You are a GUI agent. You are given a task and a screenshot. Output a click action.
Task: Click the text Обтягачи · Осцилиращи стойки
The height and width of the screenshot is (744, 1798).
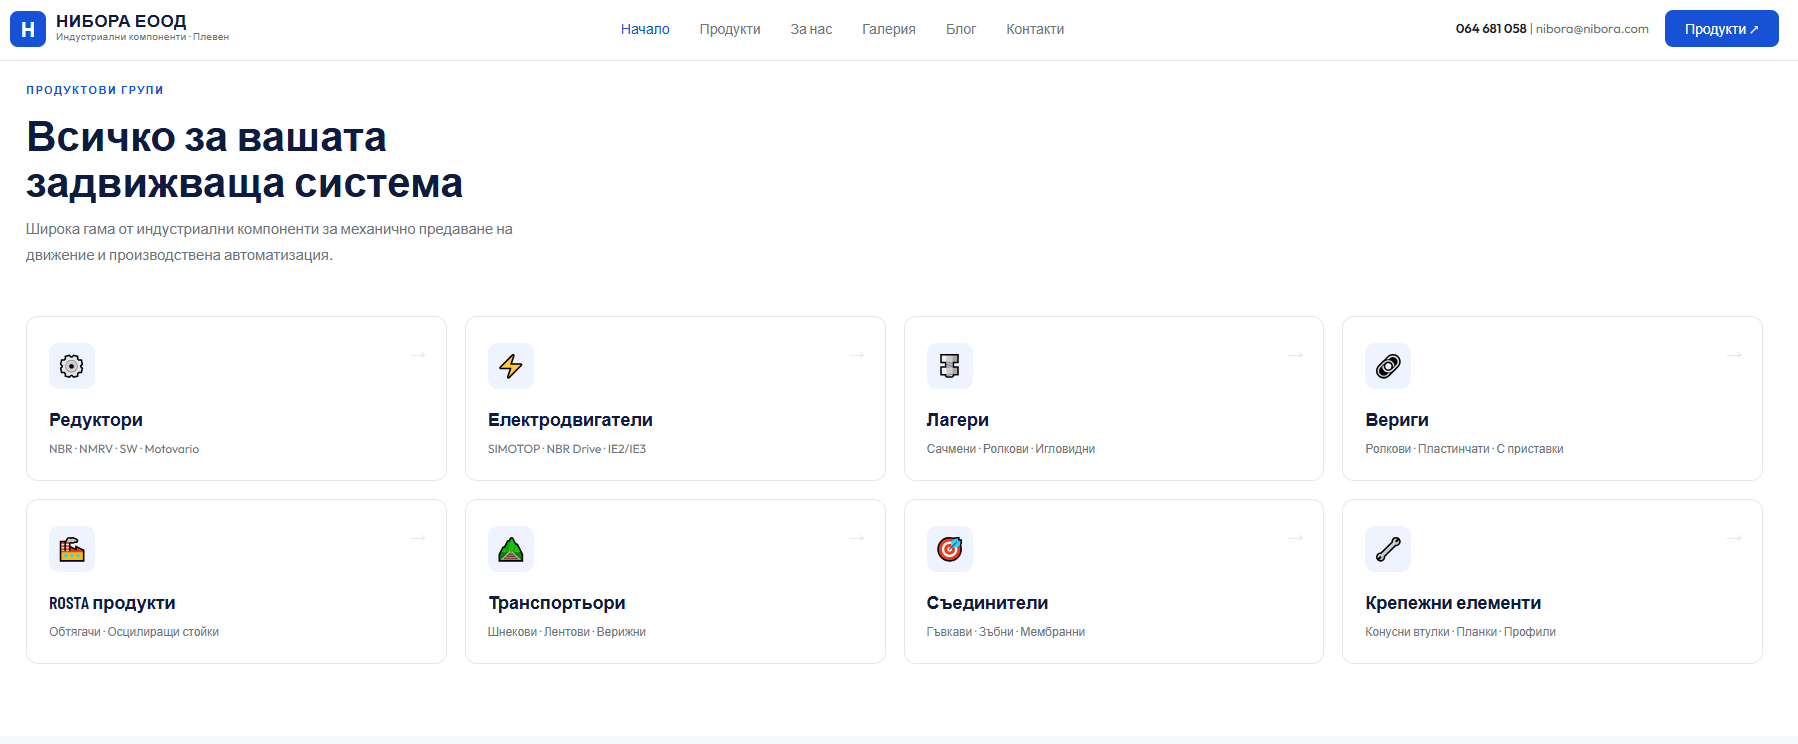click(134, 632)
